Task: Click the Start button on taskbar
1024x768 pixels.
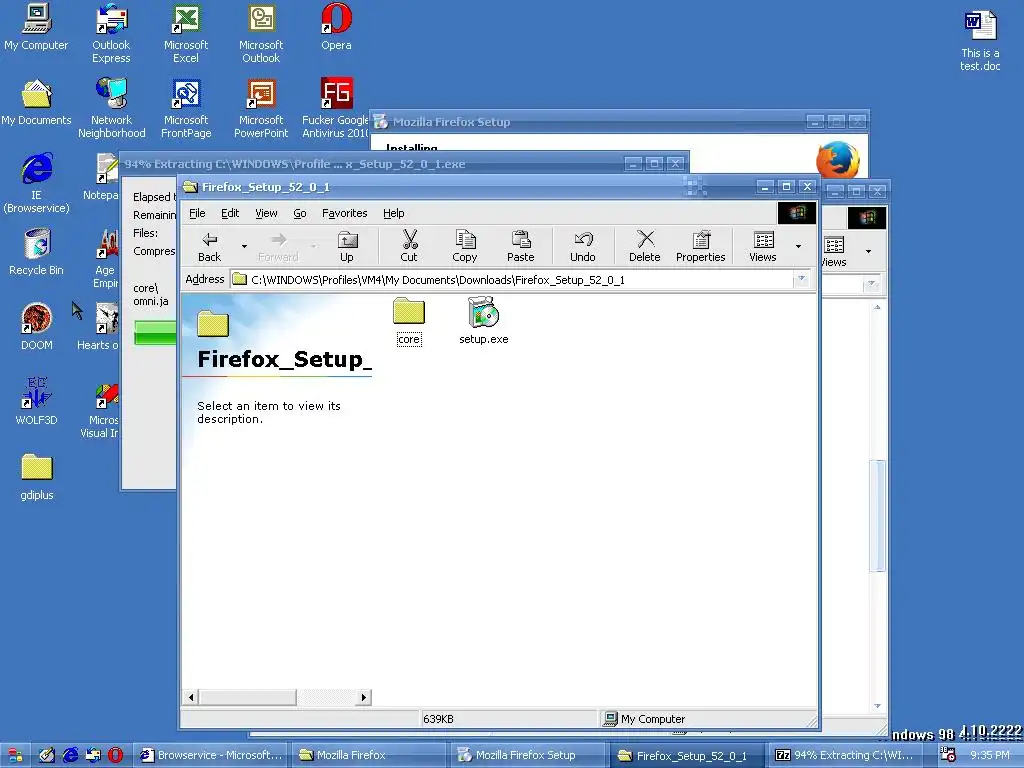Action: coord(14,756)
